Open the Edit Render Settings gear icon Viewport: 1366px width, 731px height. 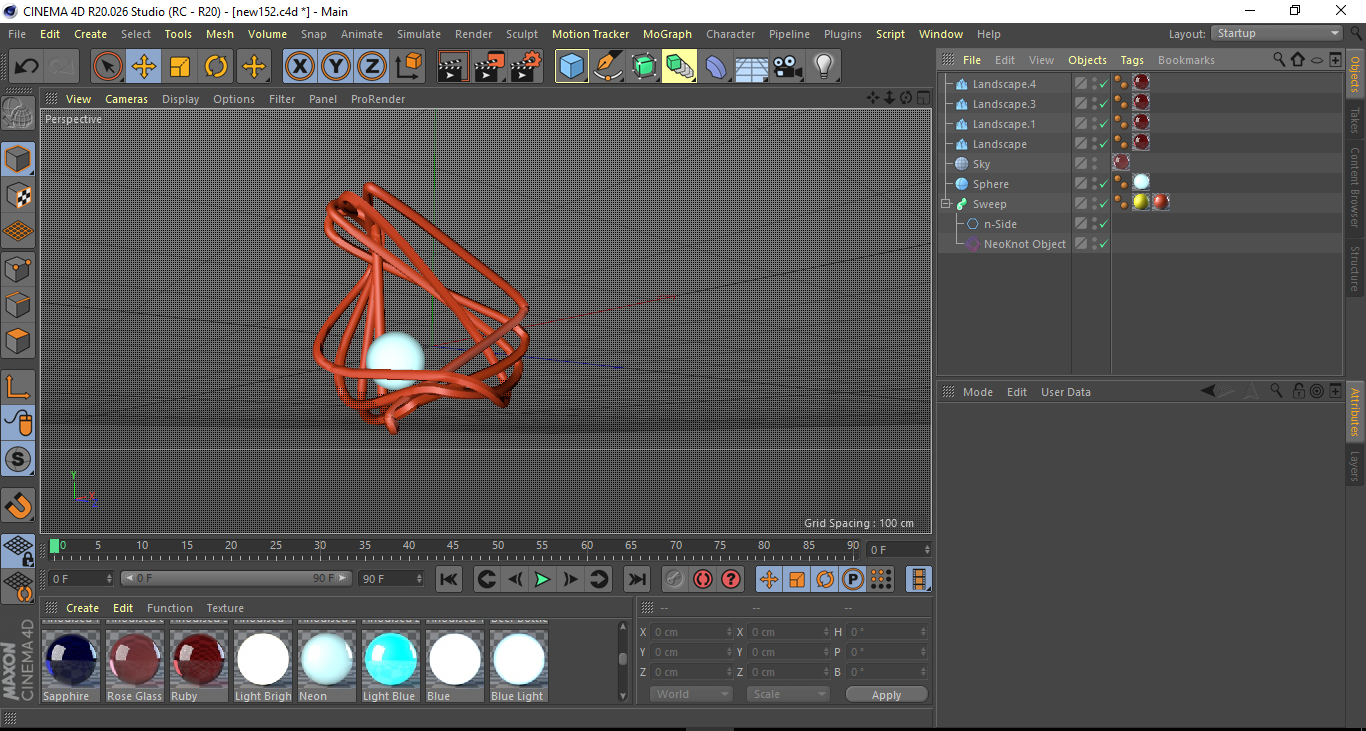tap(526, 67)
